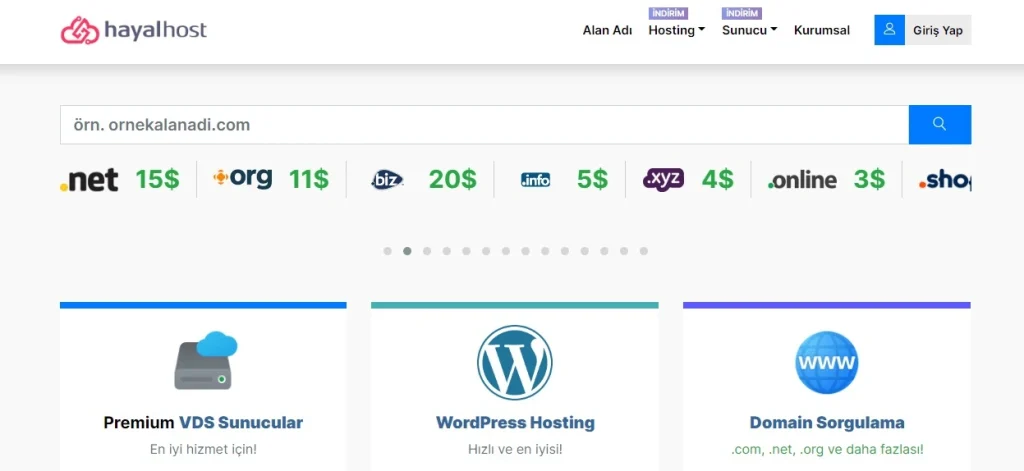Click the blue search magnifier button
Image resolution: width=1024 pixels, height=471 pixels.
pyautogui.click(x=940, y=124)
